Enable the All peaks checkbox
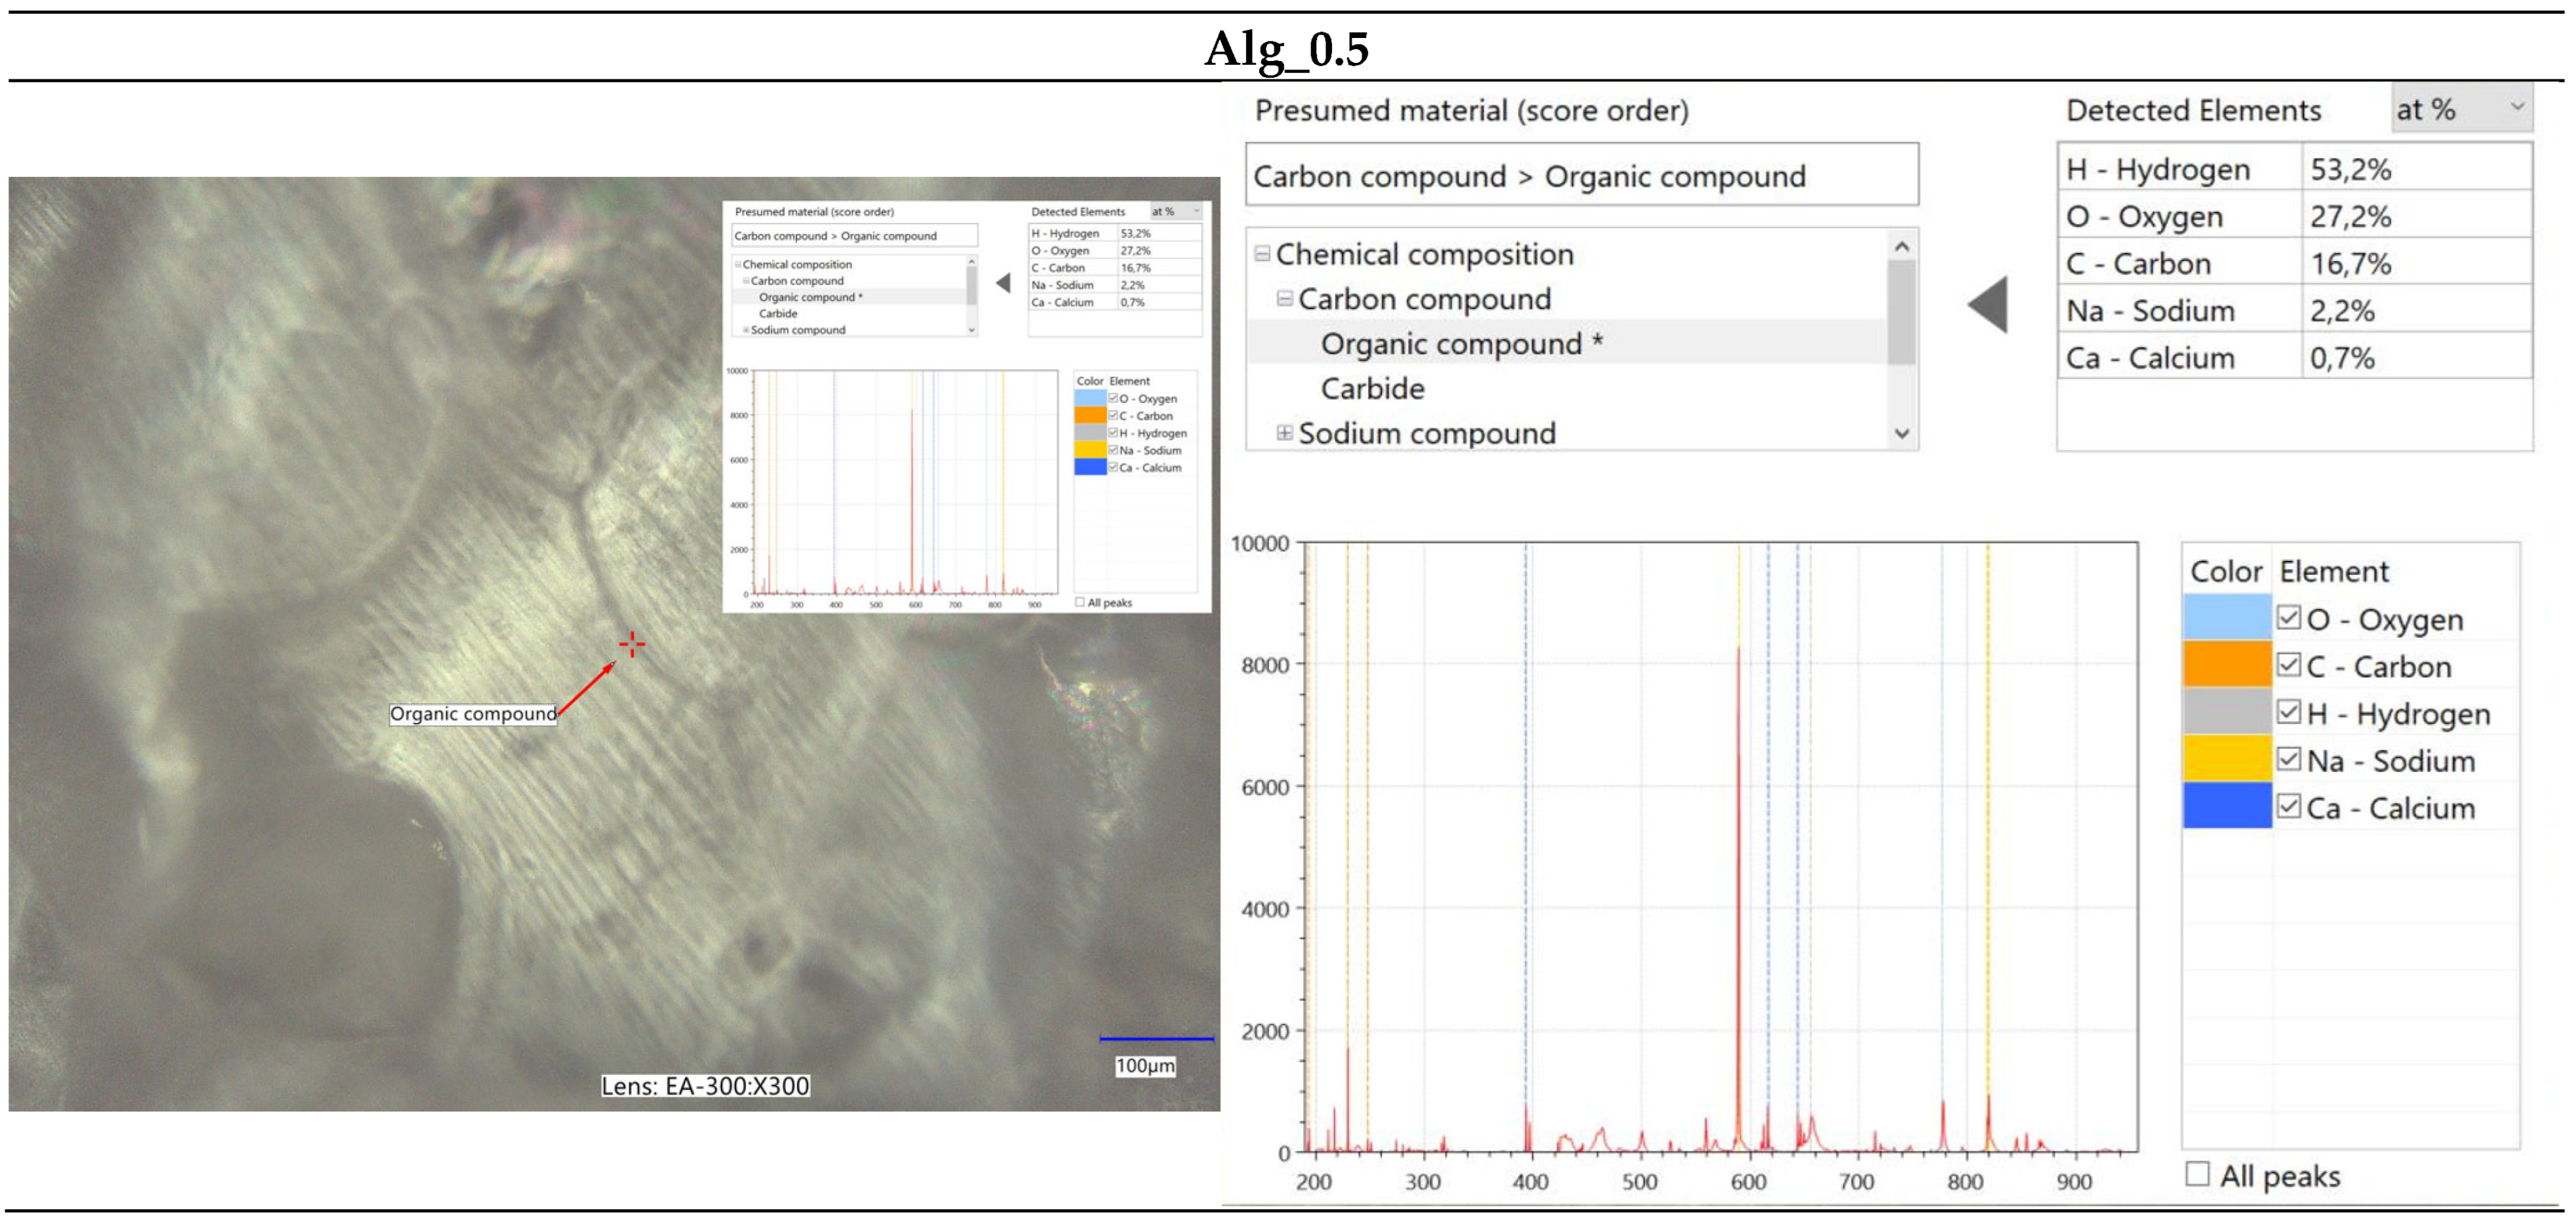The image size is (2576, 1223). click(2198, 1174)
